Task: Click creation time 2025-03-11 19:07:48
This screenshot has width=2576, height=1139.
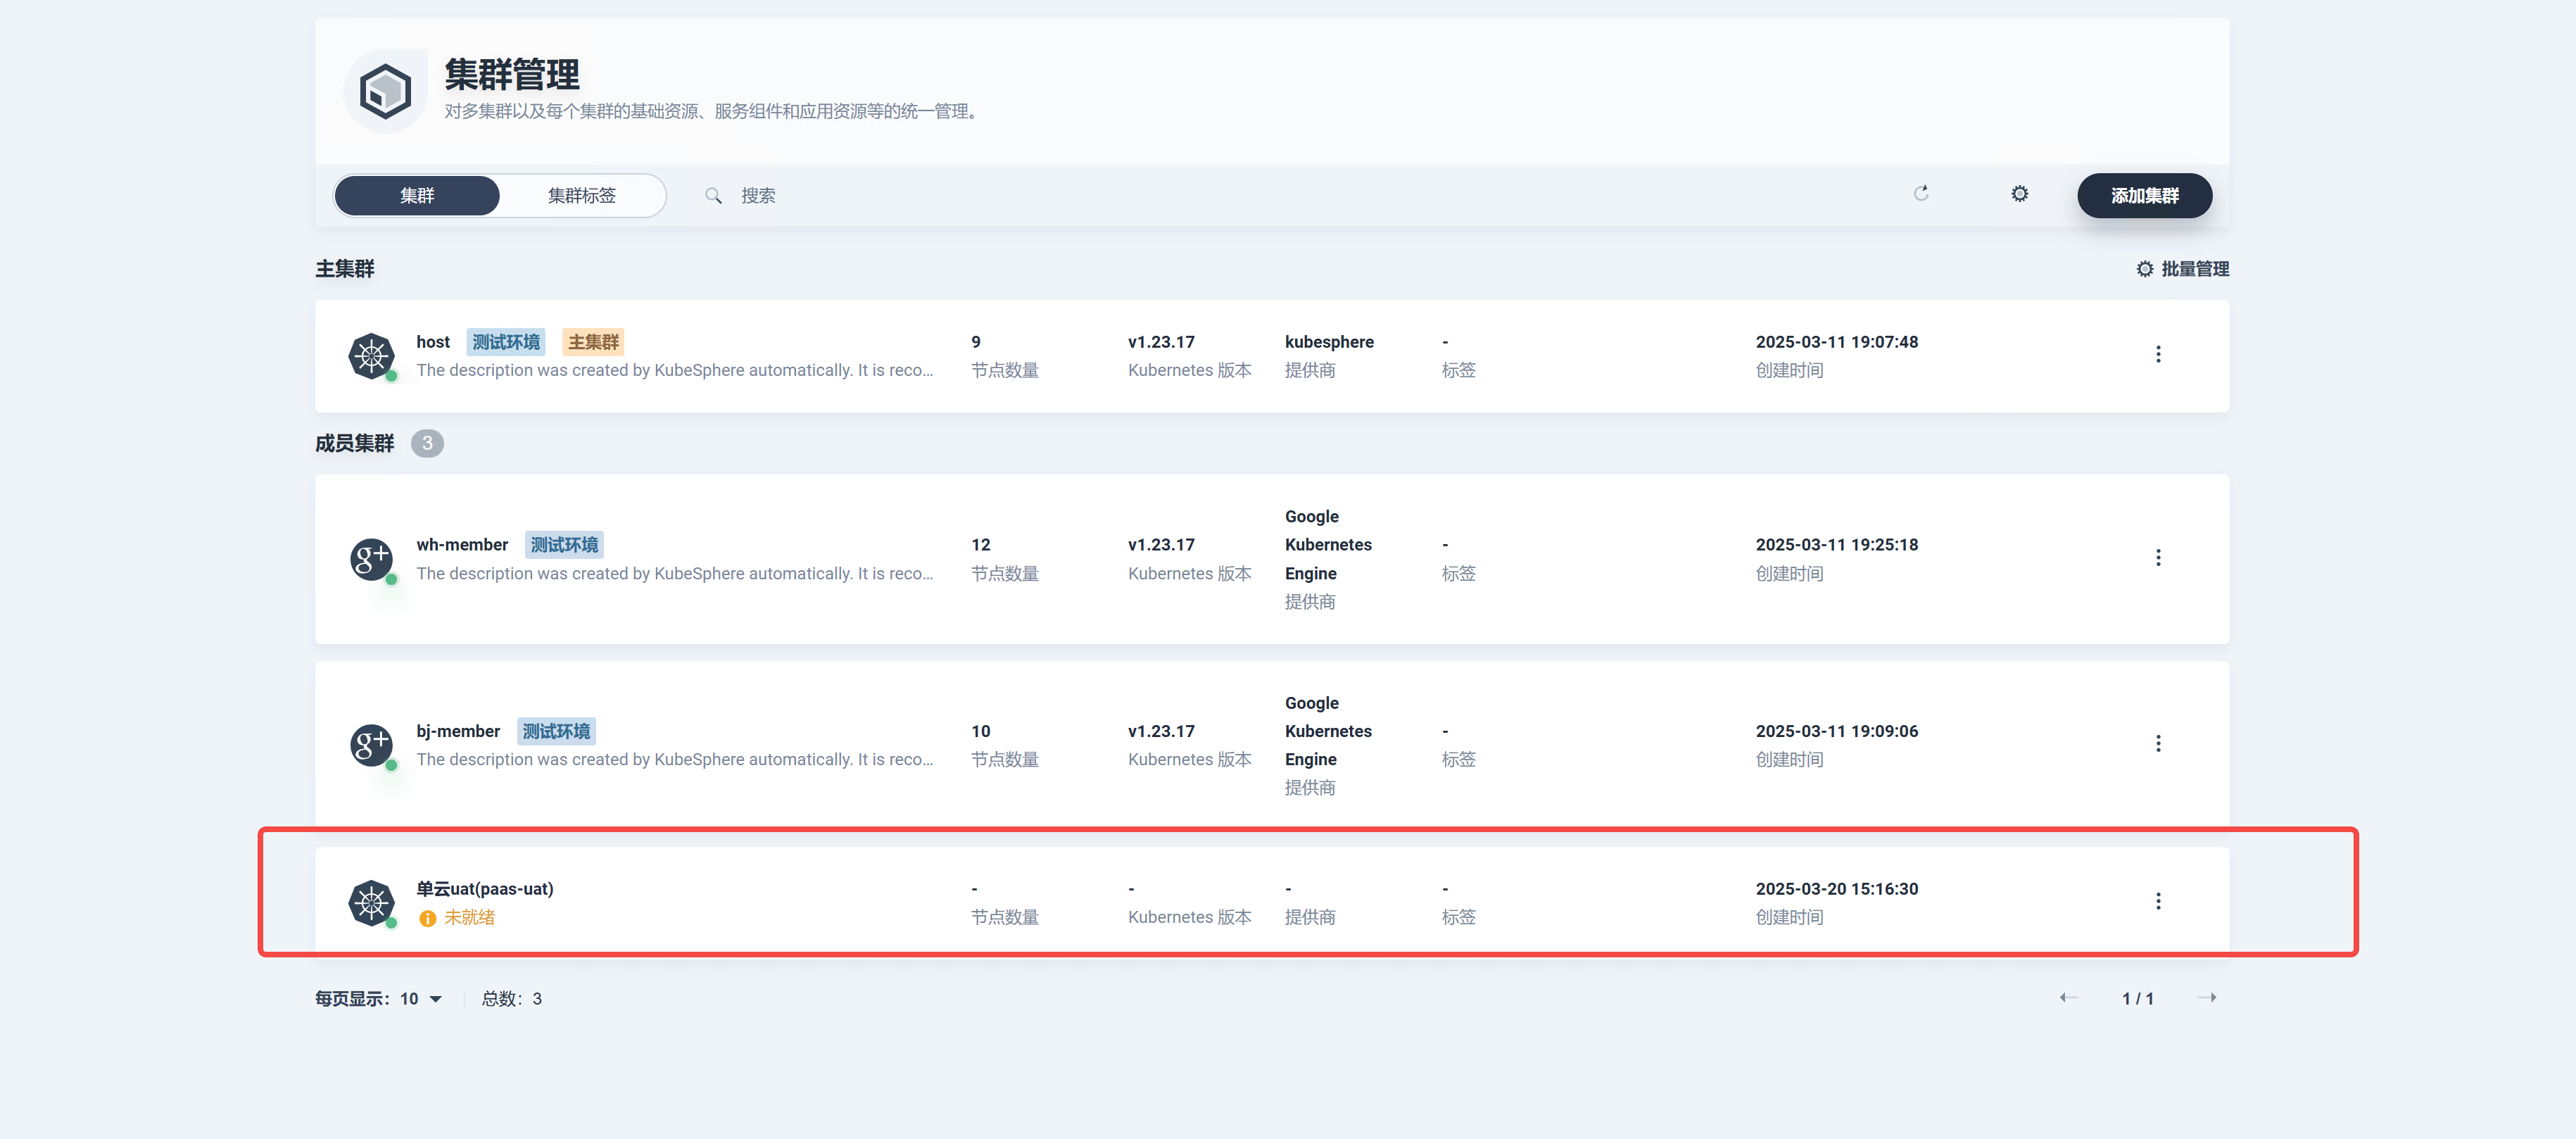Action: 1836,342
